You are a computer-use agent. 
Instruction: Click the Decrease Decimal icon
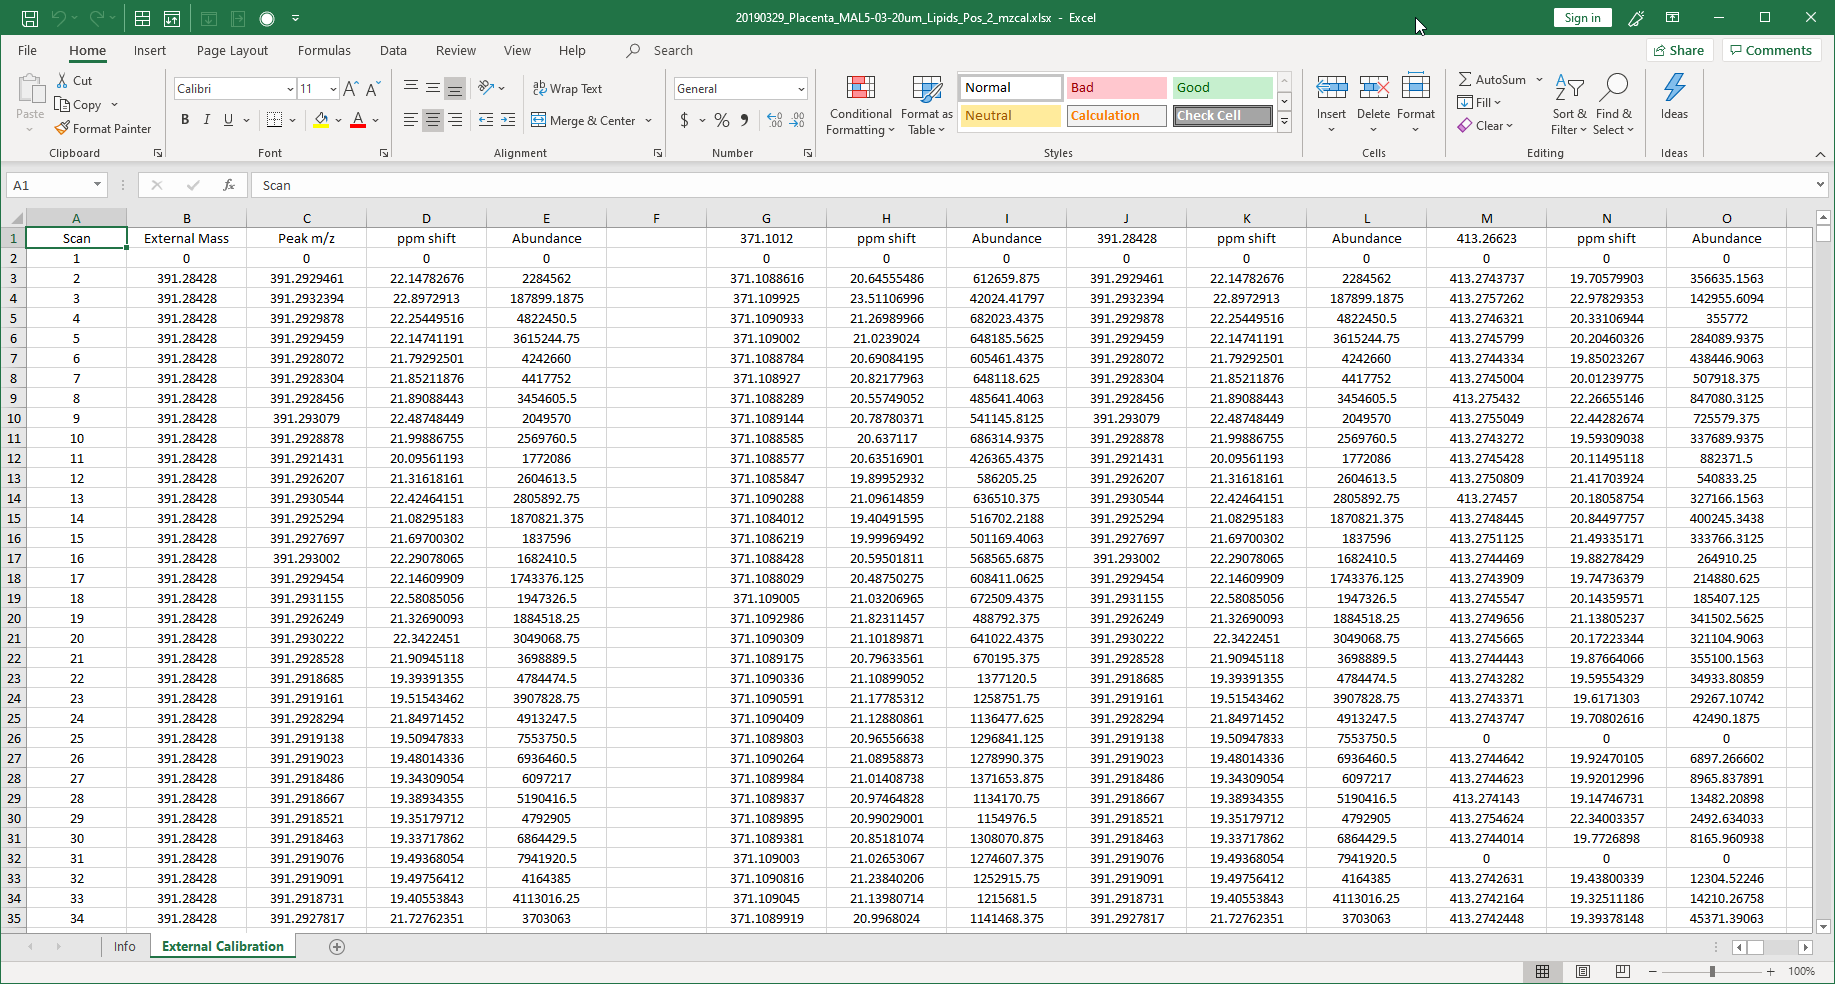(797, 120)
